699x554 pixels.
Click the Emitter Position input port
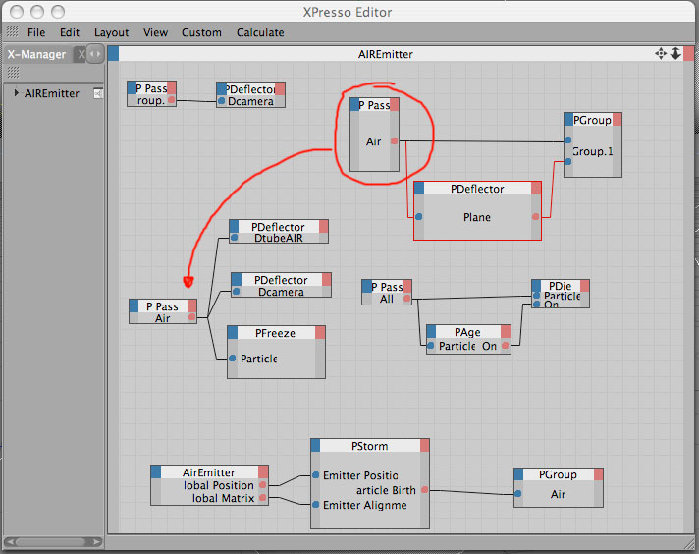pyautogui.click(x=316, y=475)
